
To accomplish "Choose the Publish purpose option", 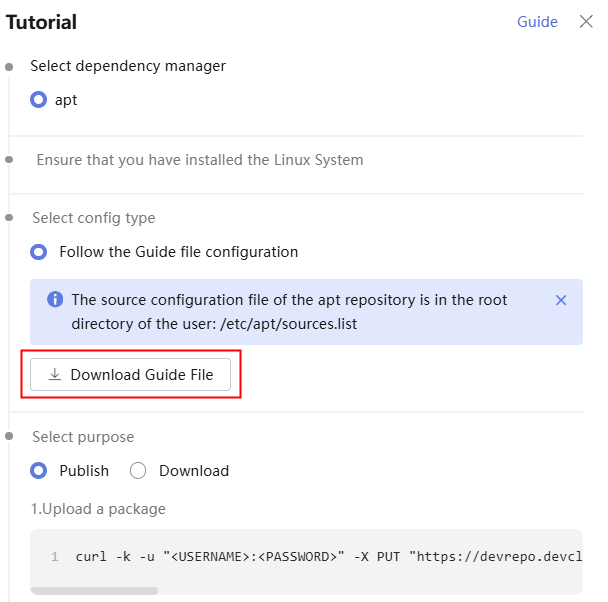I will coord(38,471).
